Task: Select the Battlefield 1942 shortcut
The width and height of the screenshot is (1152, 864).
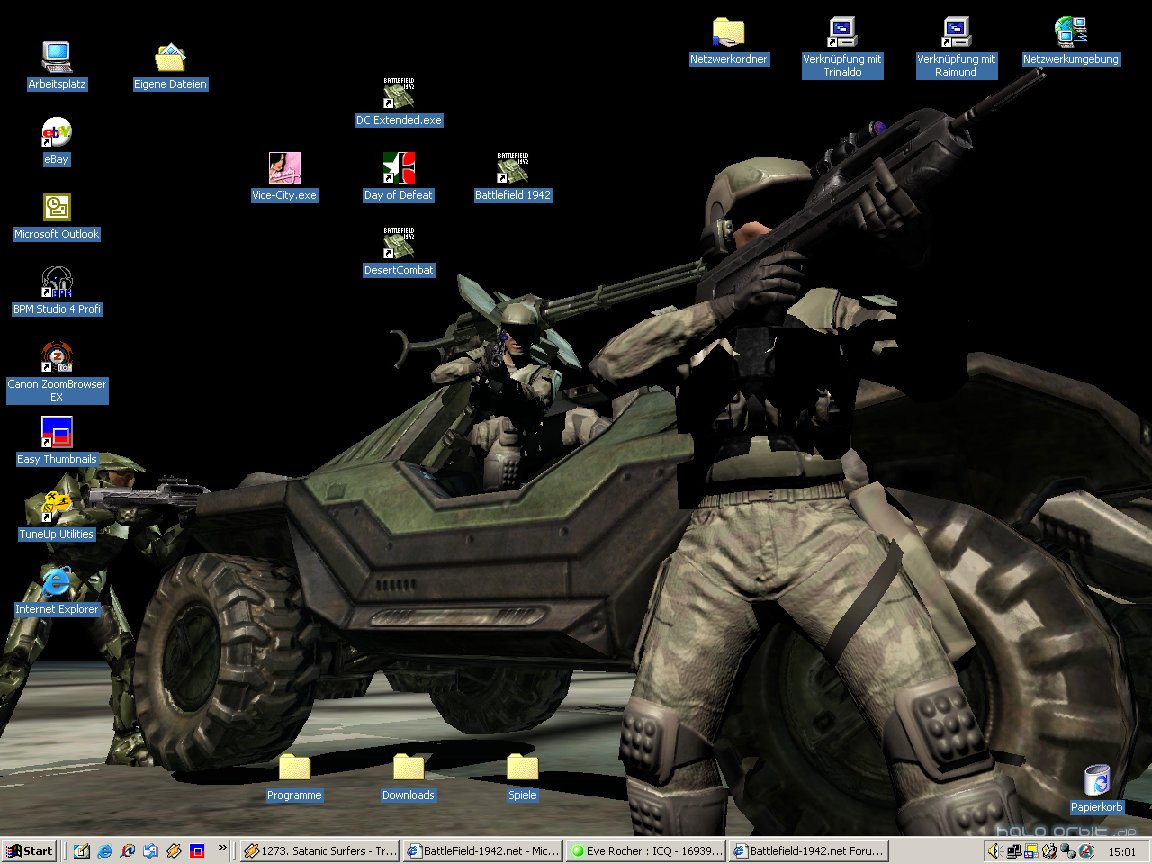Action: pyautogui.click(x=513, y=177)
